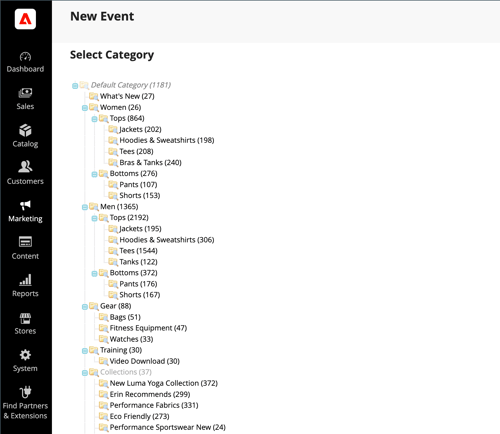The image size is (500, 434).
Task: Click the Adobe Commerce logo
Action: coord(25,19)
